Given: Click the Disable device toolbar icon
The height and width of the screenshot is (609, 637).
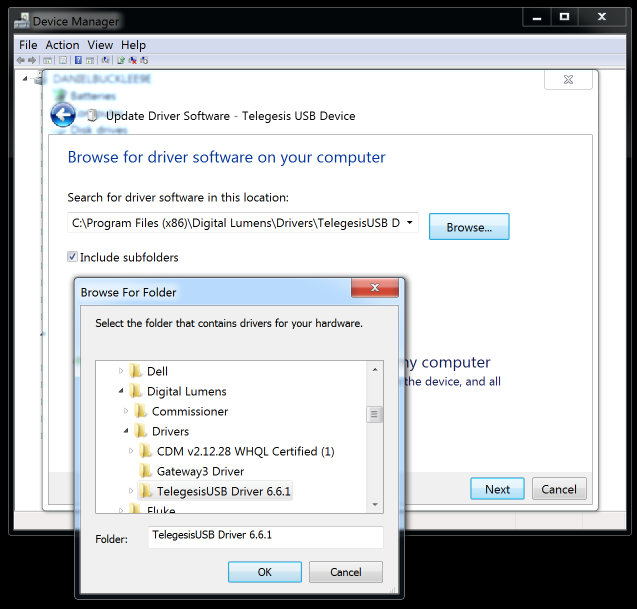Looking at the screenshot, I should 144,60.
